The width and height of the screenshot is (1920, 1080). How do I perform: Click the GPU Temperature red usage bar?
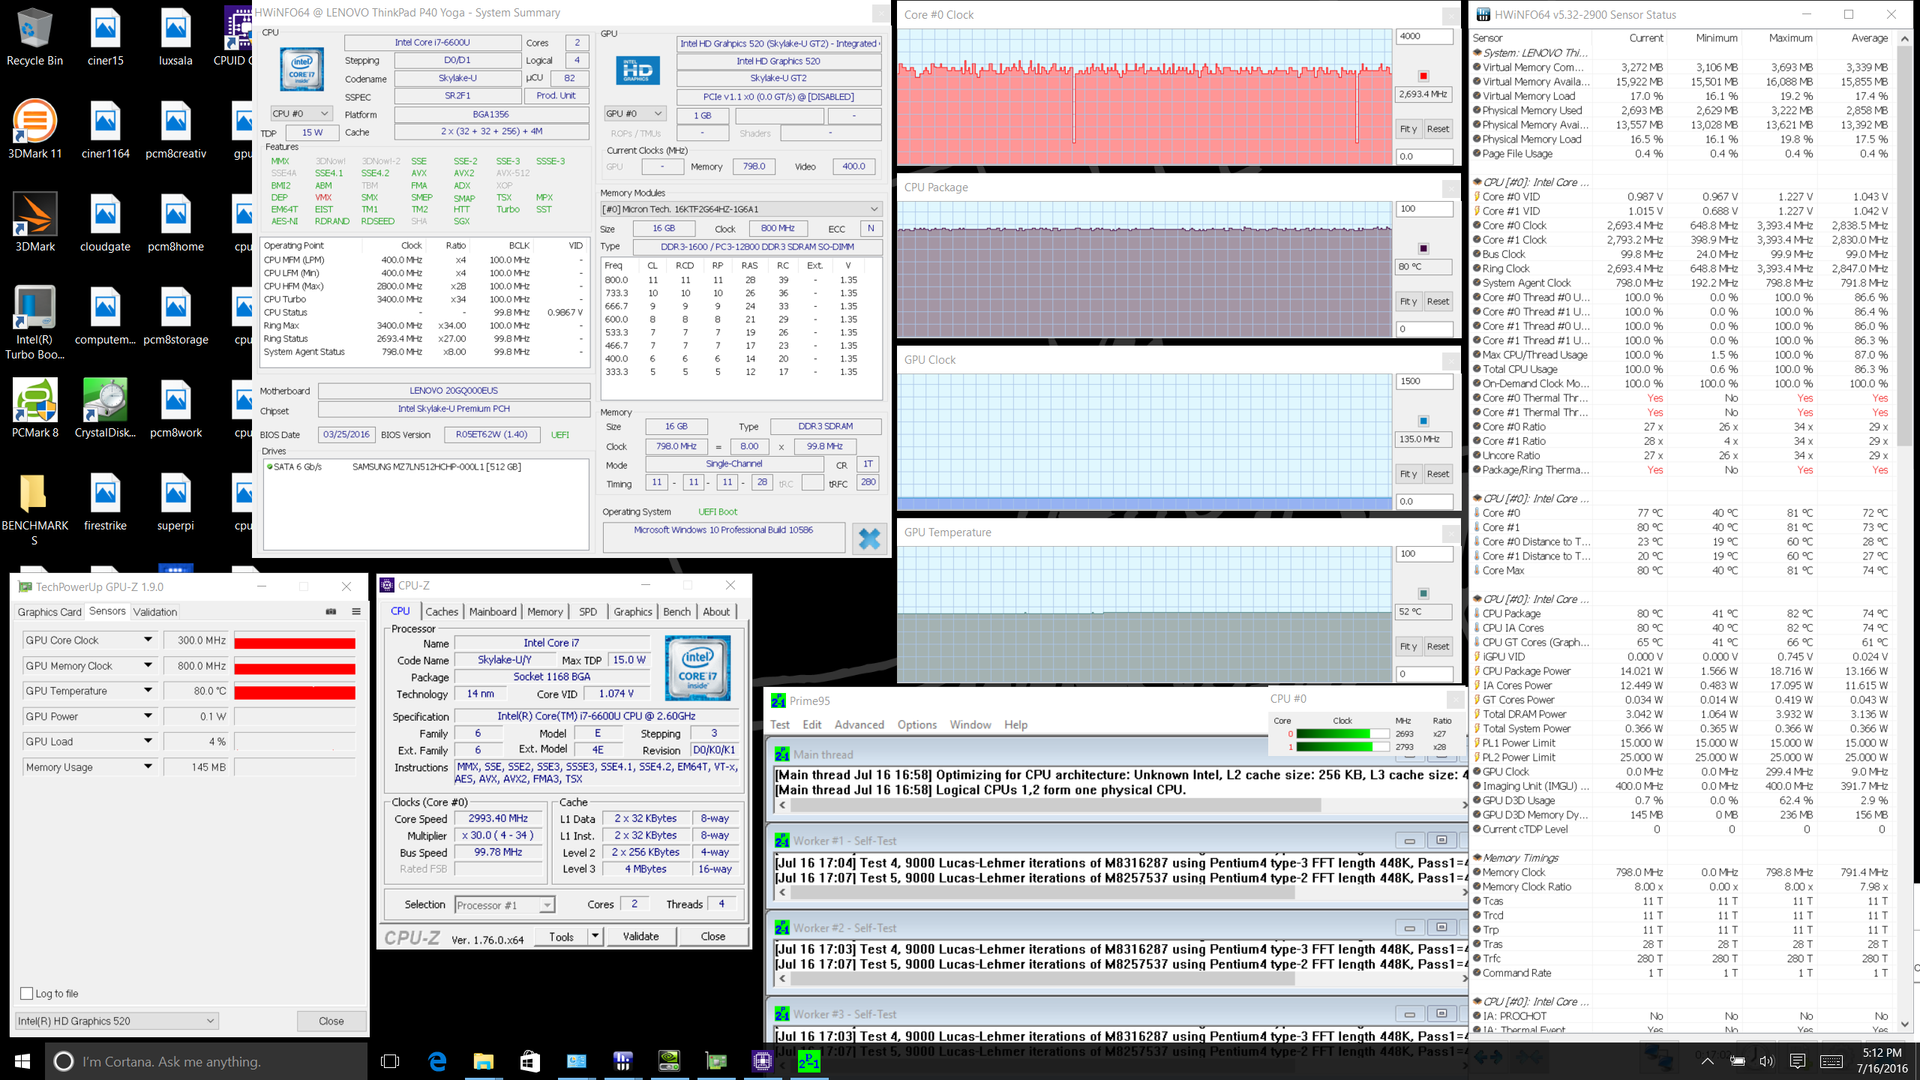(295, 692)
